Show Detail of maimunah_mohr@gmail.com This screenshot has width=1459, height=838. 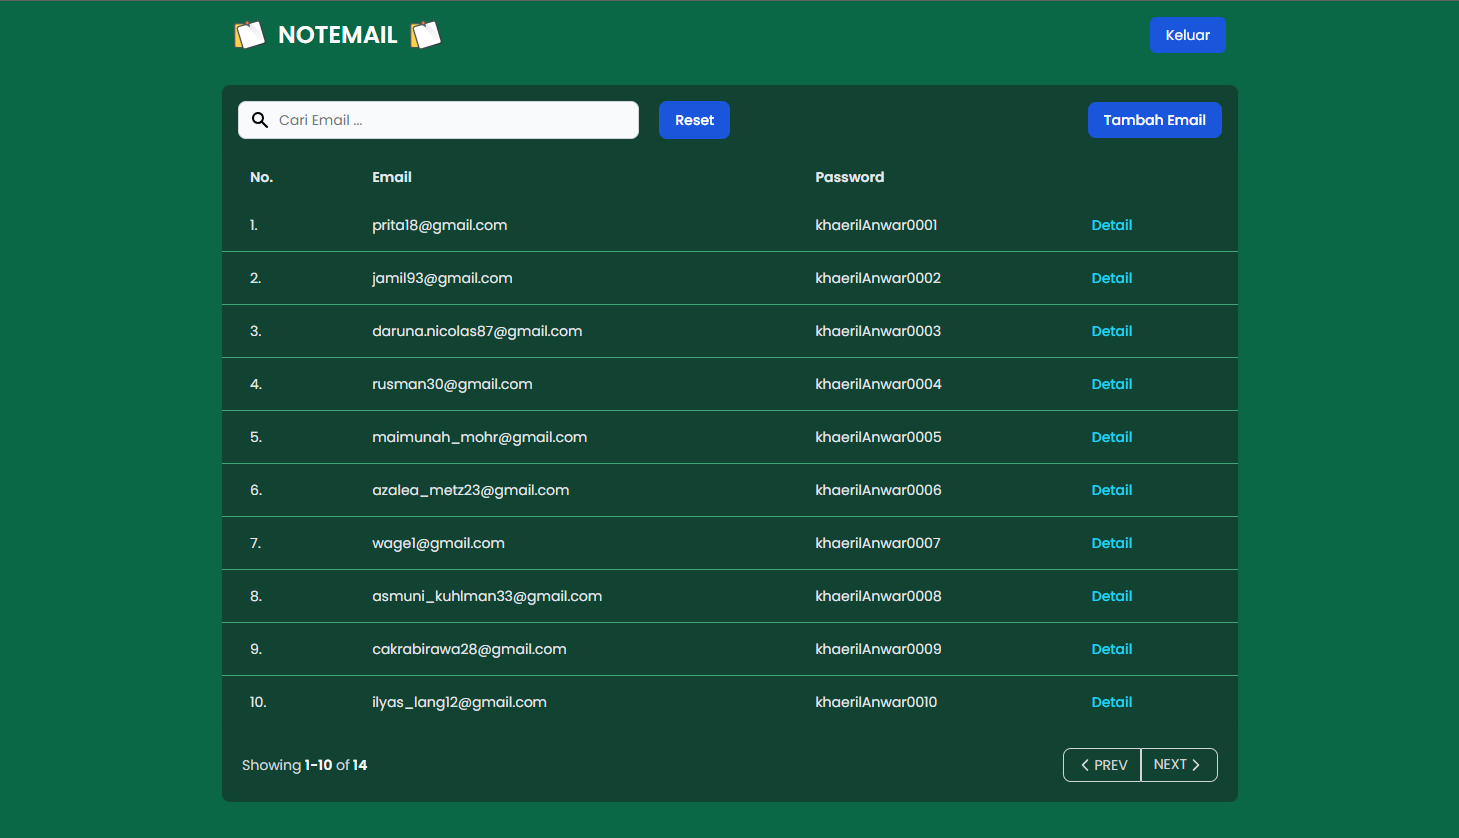coord(1112,437)
